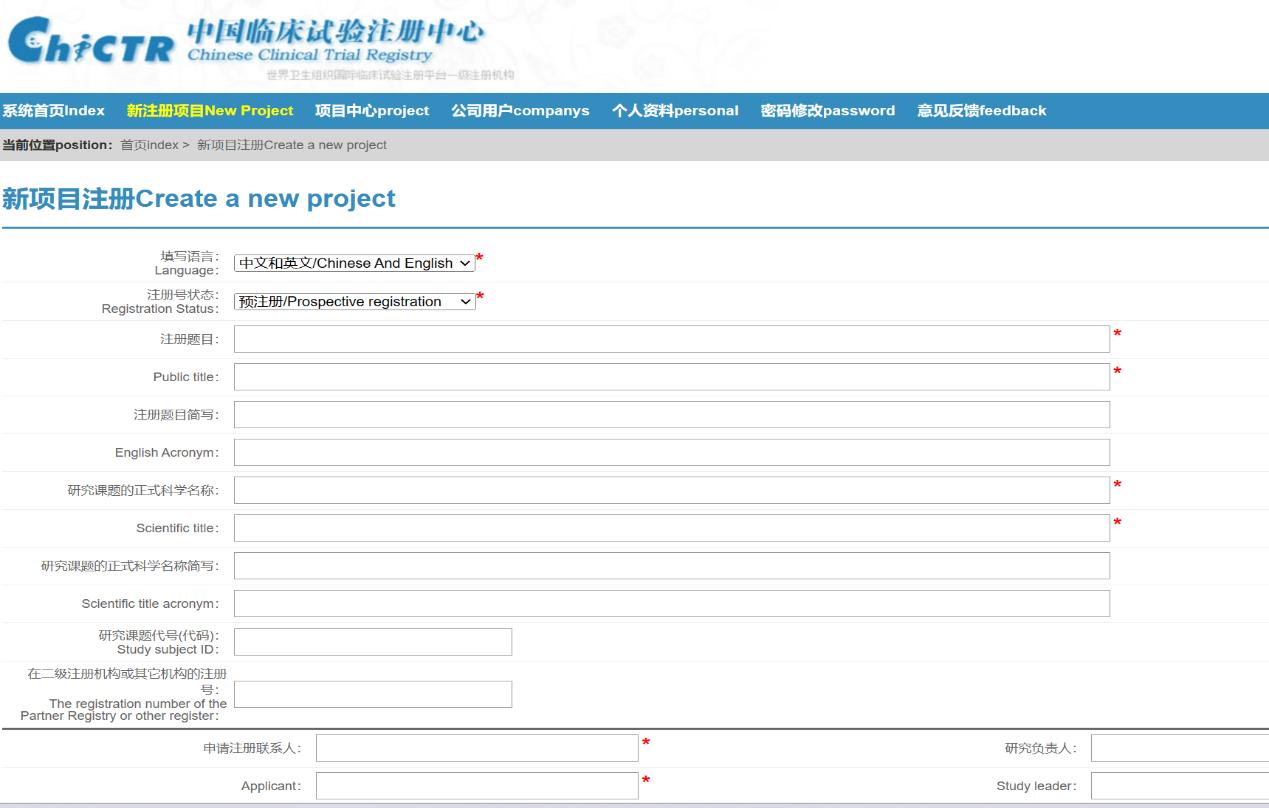Expand the Registration Status dropdown

tap(354, 301)
